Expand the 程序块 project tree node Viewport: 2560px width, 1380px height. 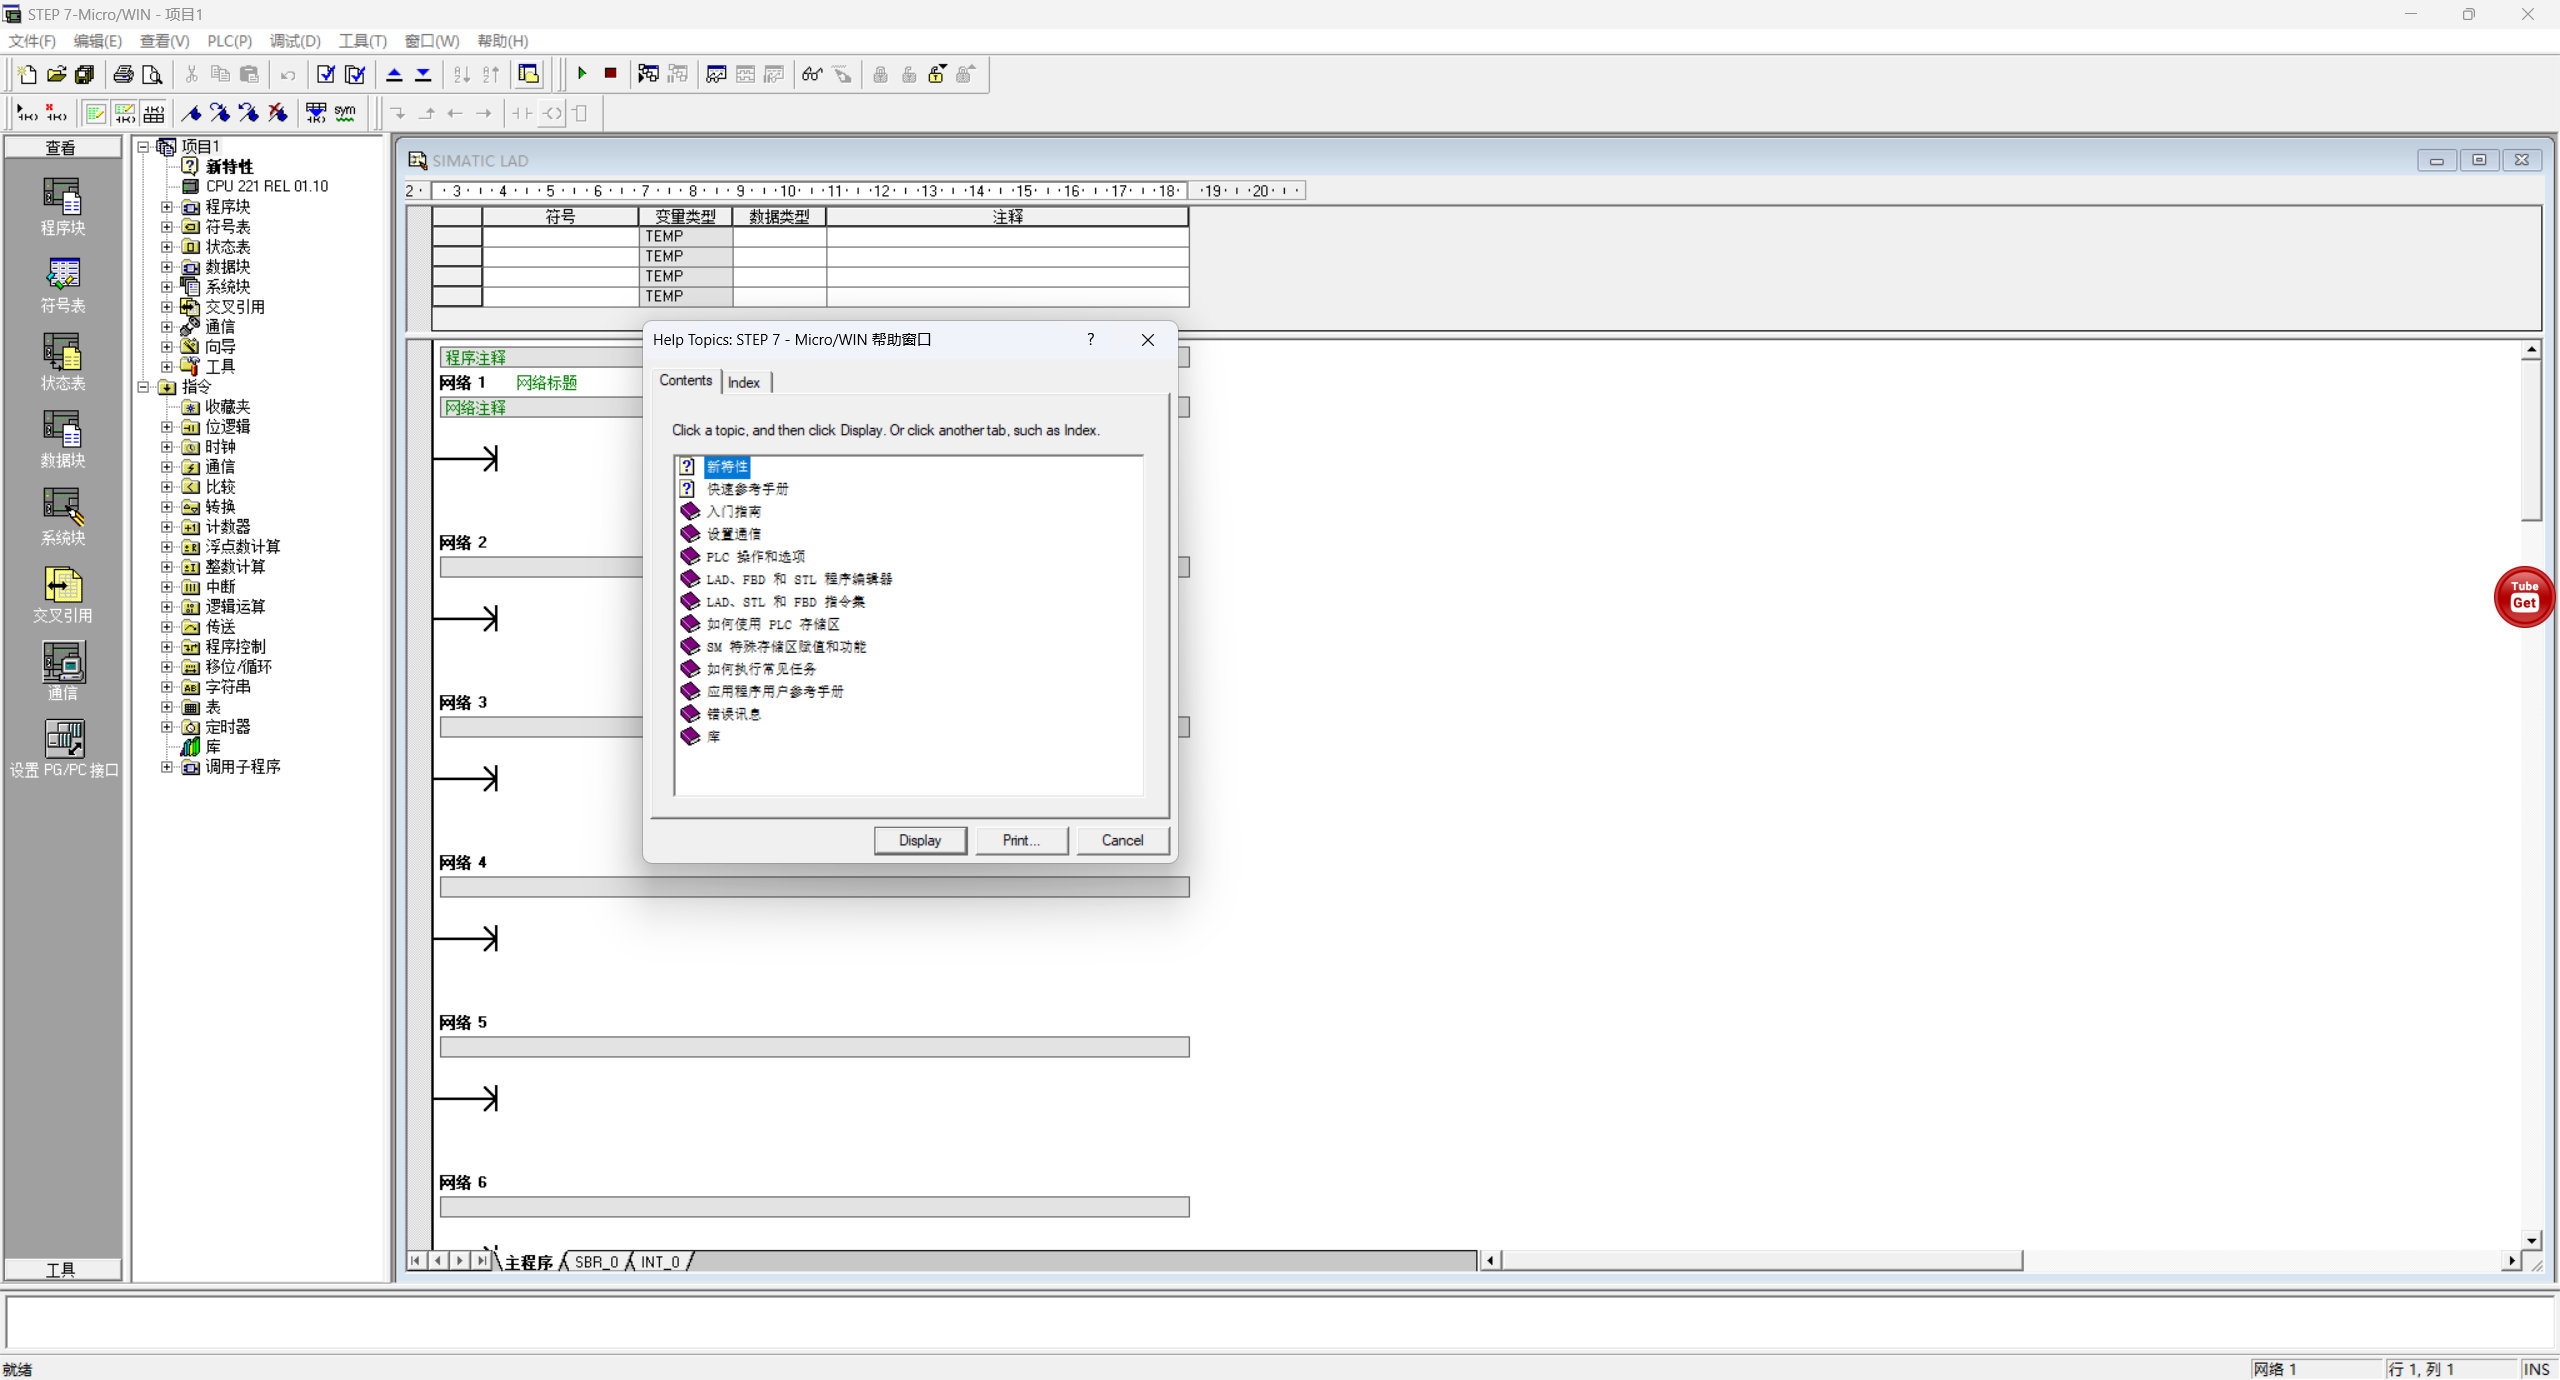click(167, 207)
